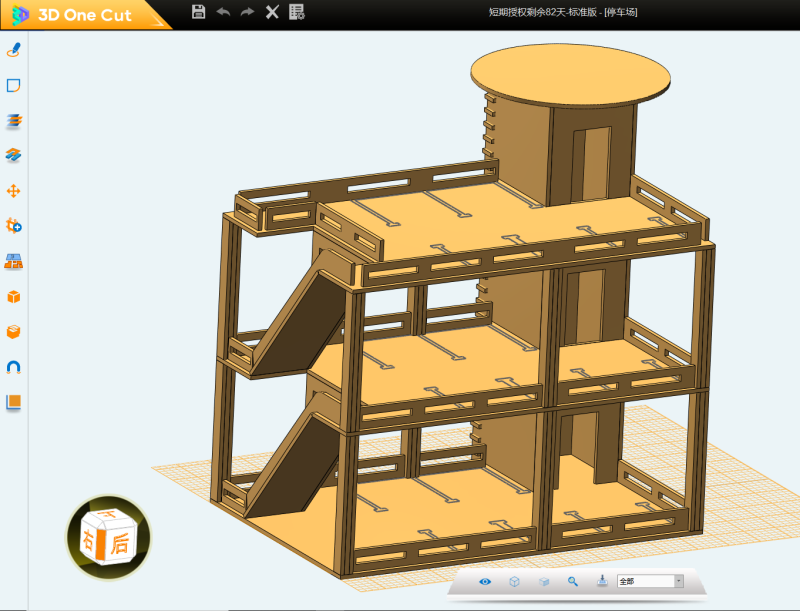Click the 右 face on view cube
800x611 pixels.
click(x=90, y=540)
